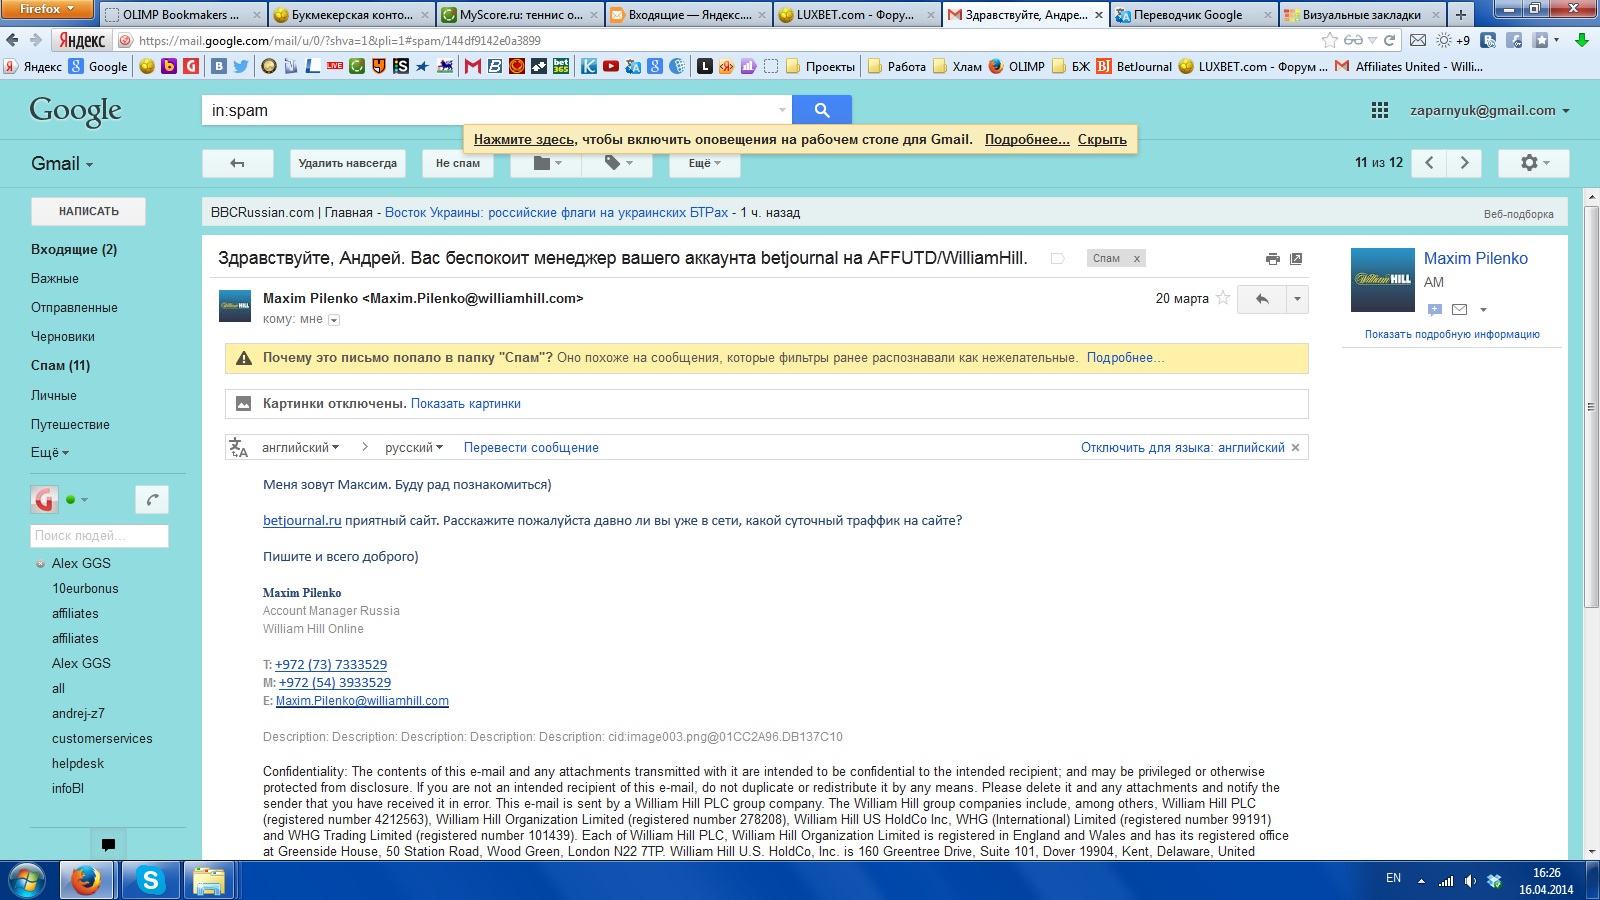1600x900 pixels.
Task: Show the older message arrow
Action: point(1464,163)
